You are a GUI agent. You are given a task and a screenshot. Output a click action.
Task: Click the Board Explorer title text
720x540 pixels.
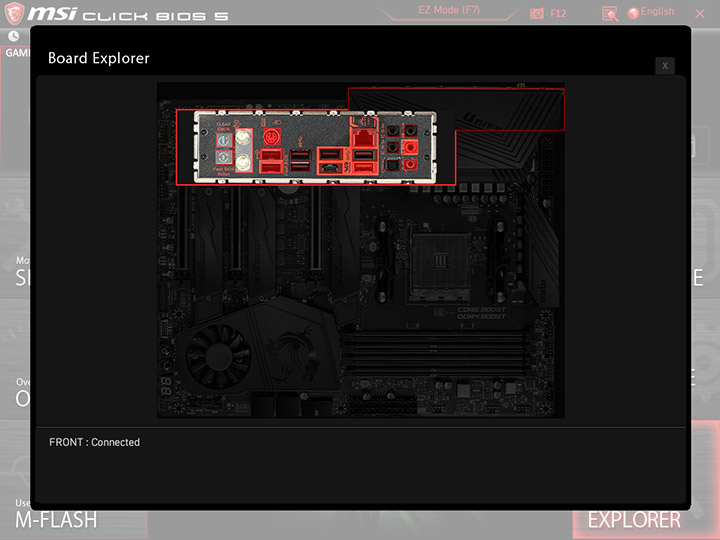pyautogui.click(x=99, y=58)
